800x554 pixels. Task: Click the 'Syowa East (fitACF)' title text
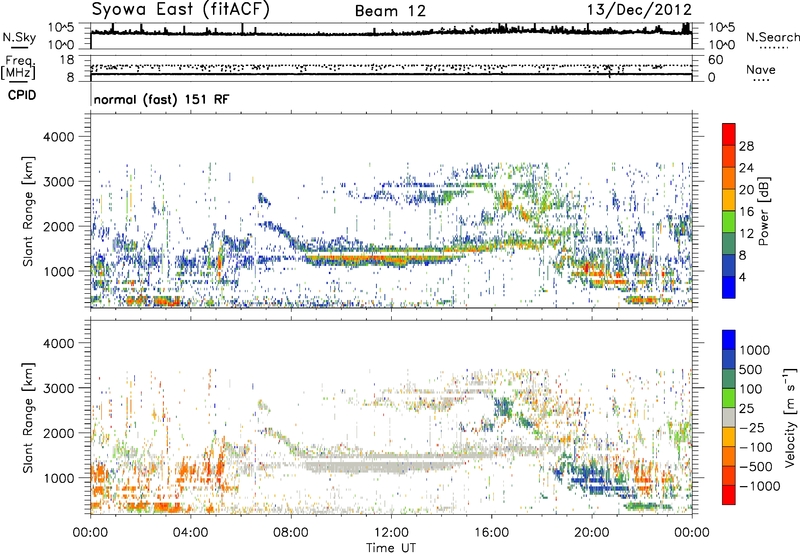pos(181,10)
